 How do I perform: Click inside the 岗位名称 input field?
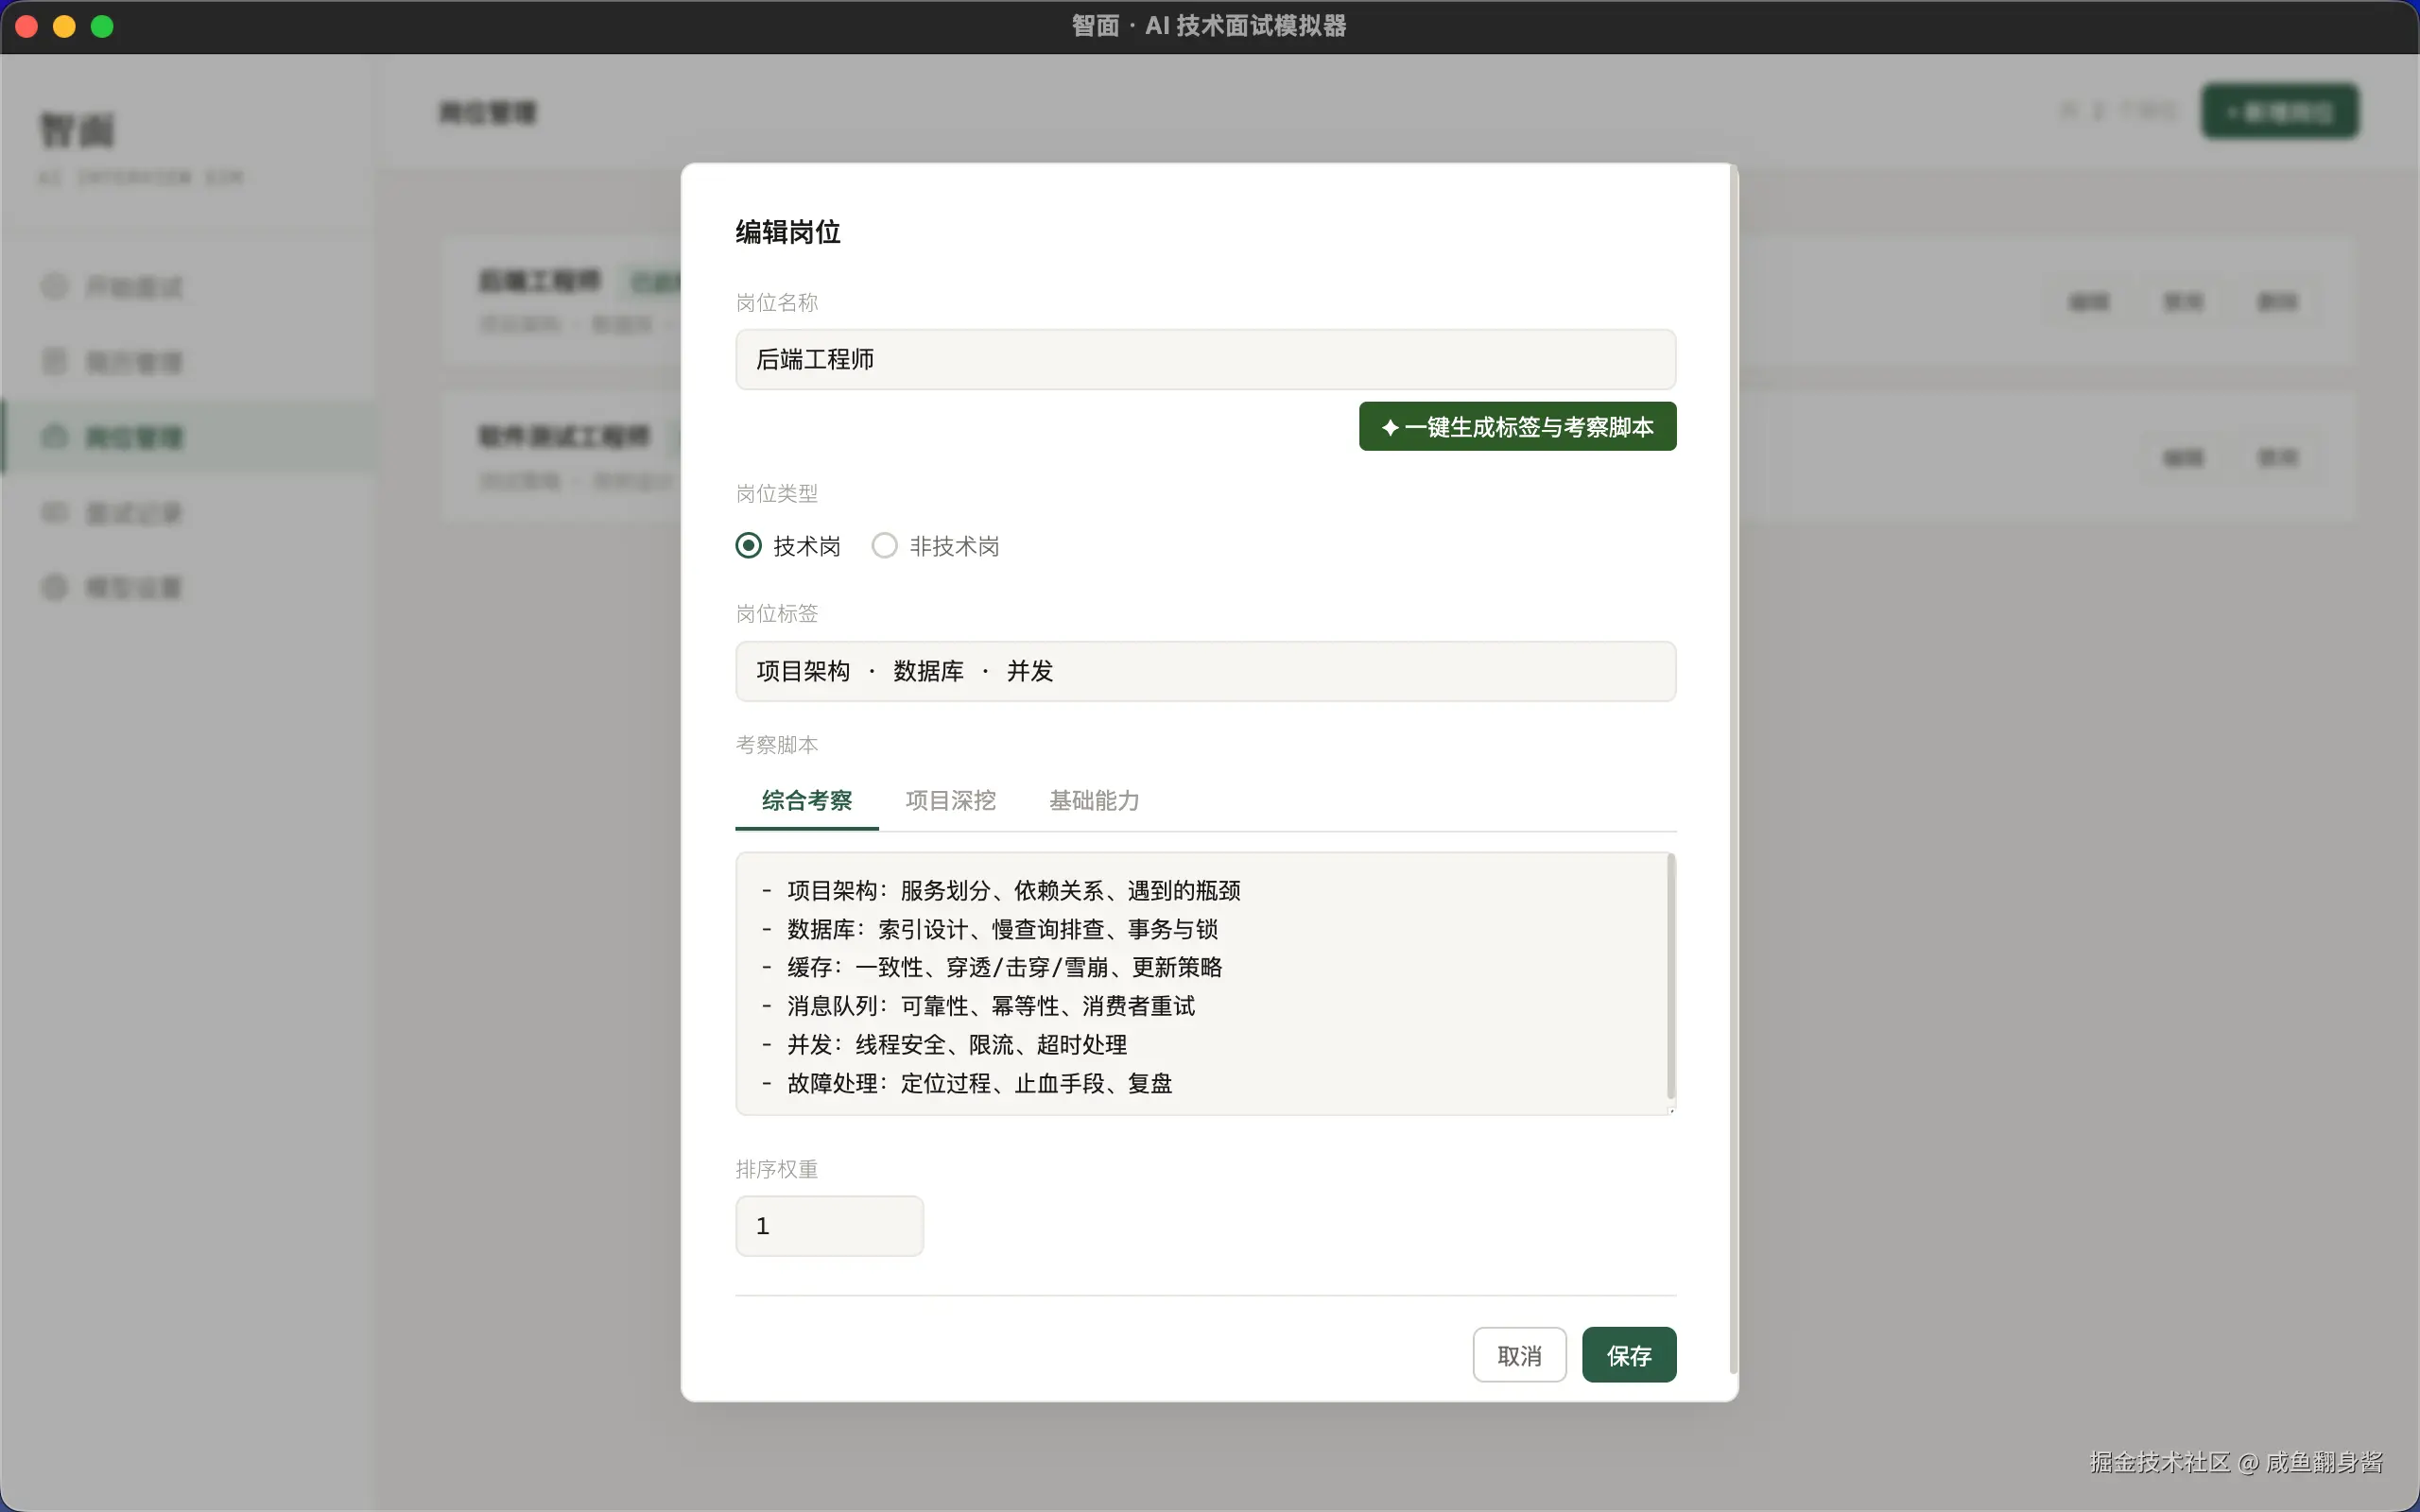coord(1204,359)
